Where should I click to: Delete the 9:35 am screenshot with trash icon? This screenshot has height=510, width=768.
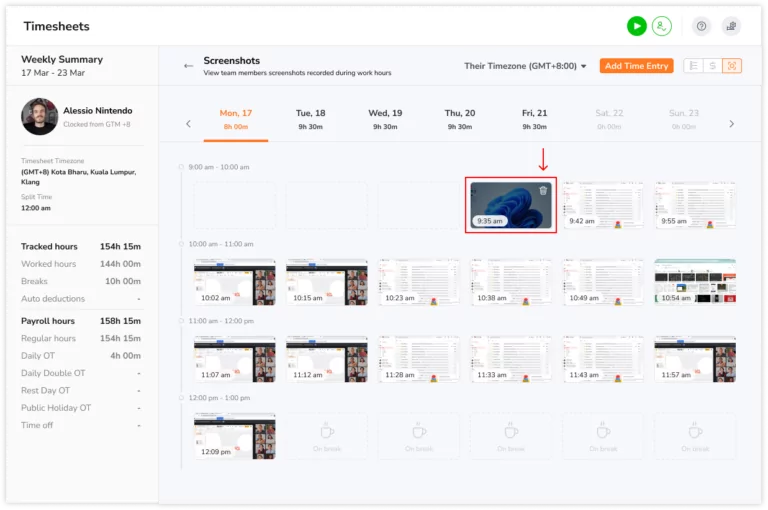tap(543, 191)
